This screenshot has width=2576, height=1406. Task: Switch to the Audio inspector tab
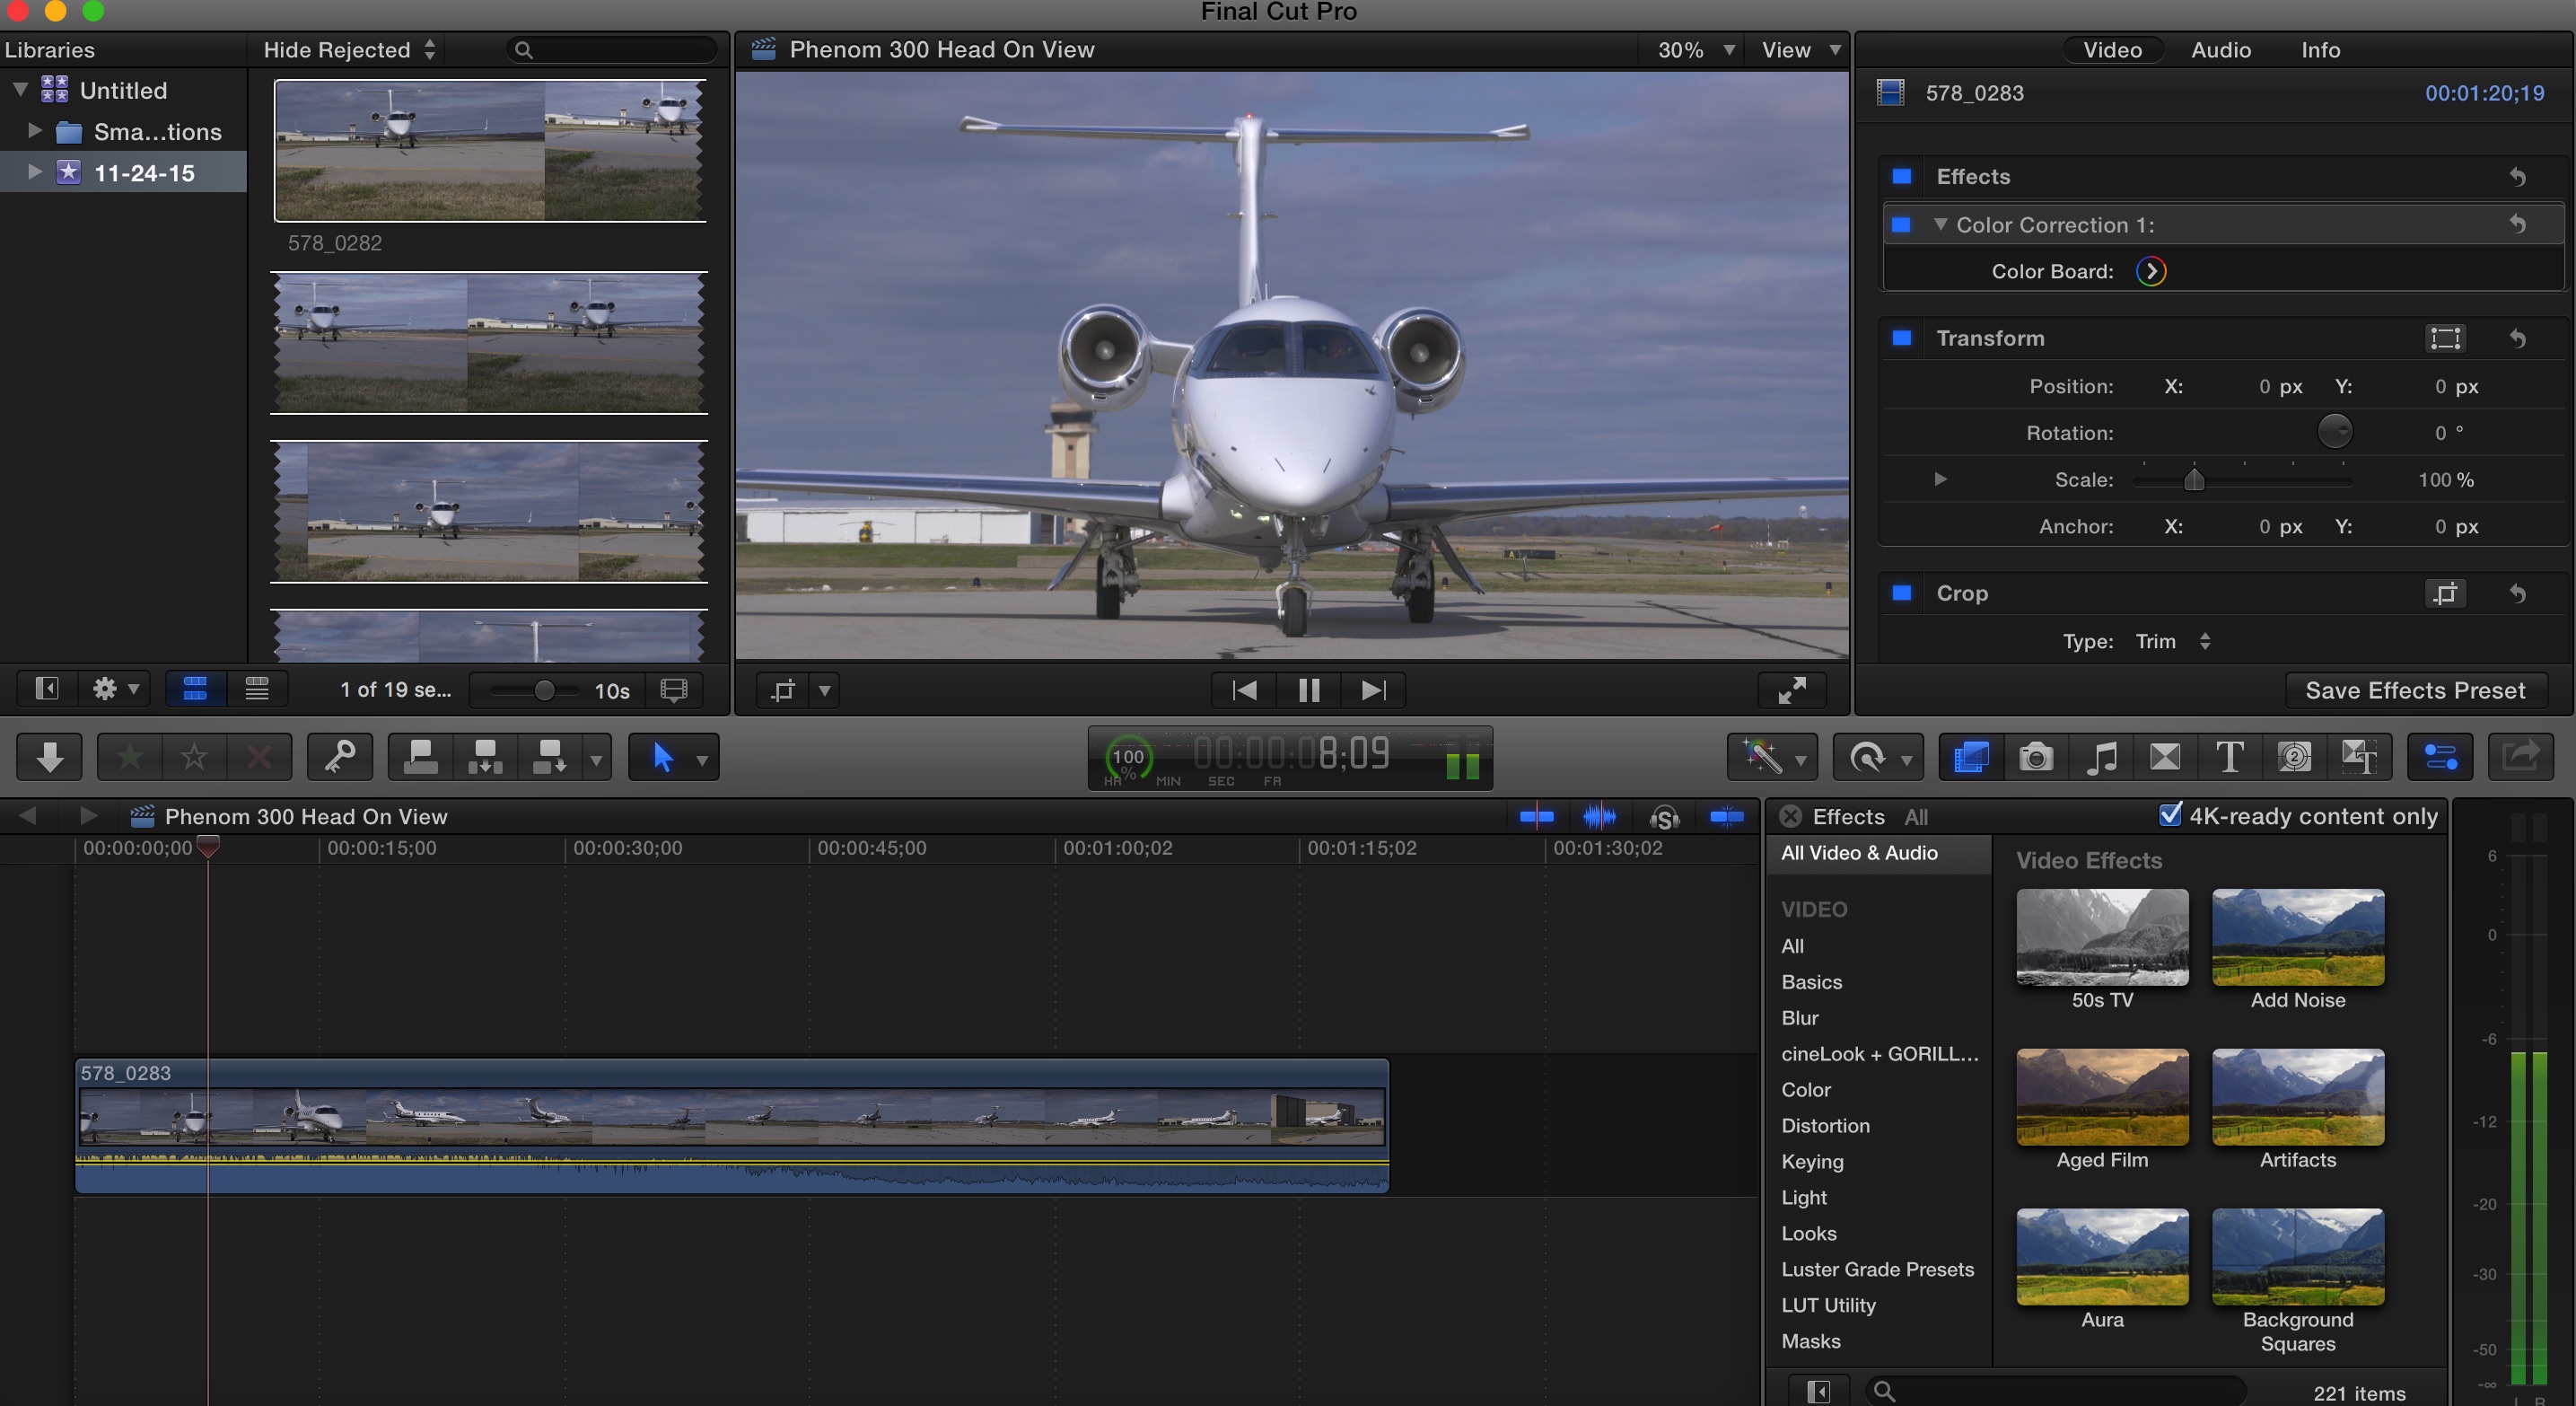(2220, 50)
